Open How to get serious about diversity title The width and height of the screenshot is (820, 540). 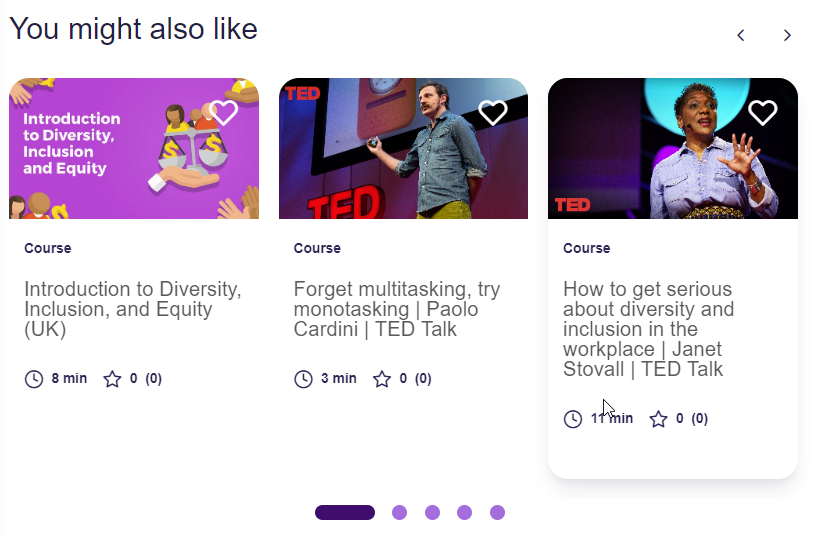pos(648,329)
